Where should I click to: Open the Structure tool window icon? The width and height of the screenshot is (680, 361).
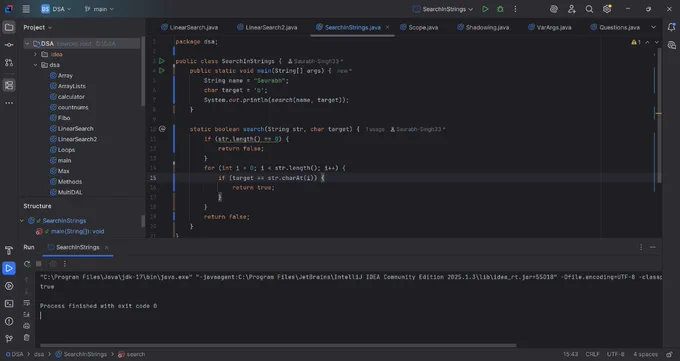pos(9,85)
